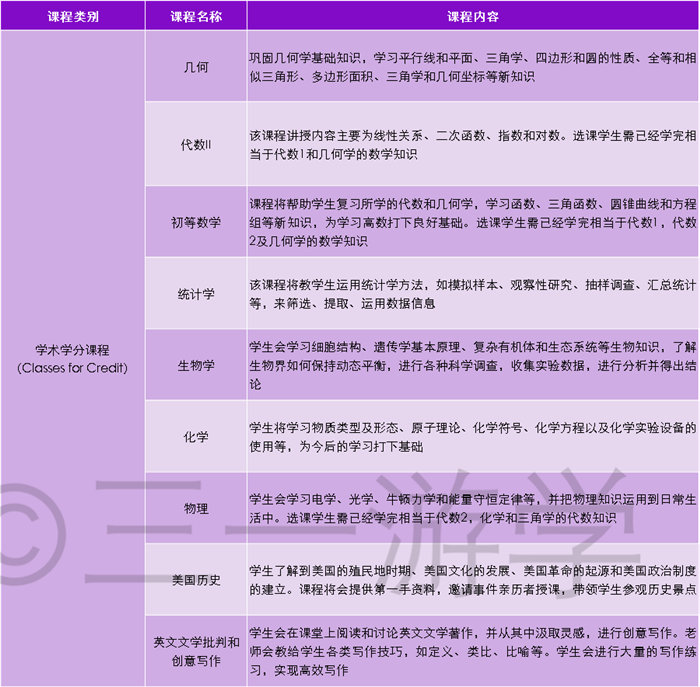Select the 化学 course name cell
Screen dimensions: 700x687
[196, 437]
